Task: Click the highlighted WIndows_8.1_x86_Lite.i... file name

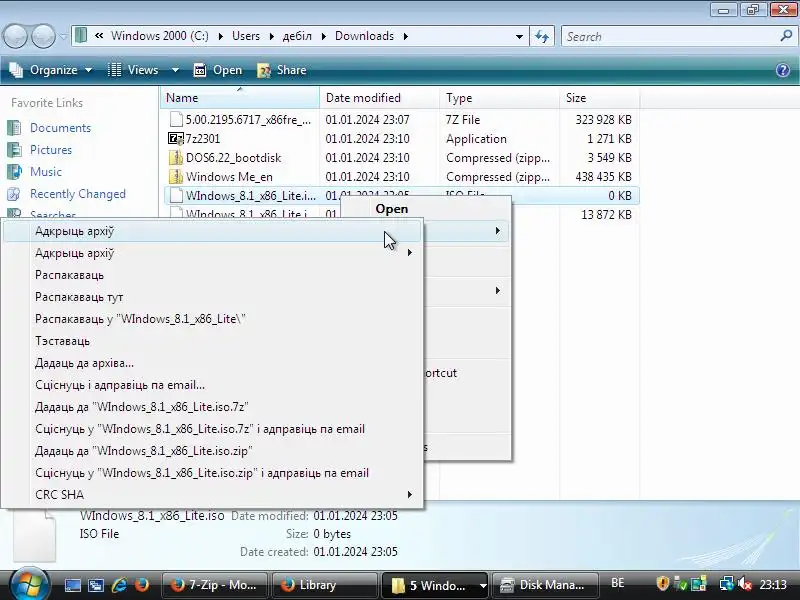Action: point(251,196)
